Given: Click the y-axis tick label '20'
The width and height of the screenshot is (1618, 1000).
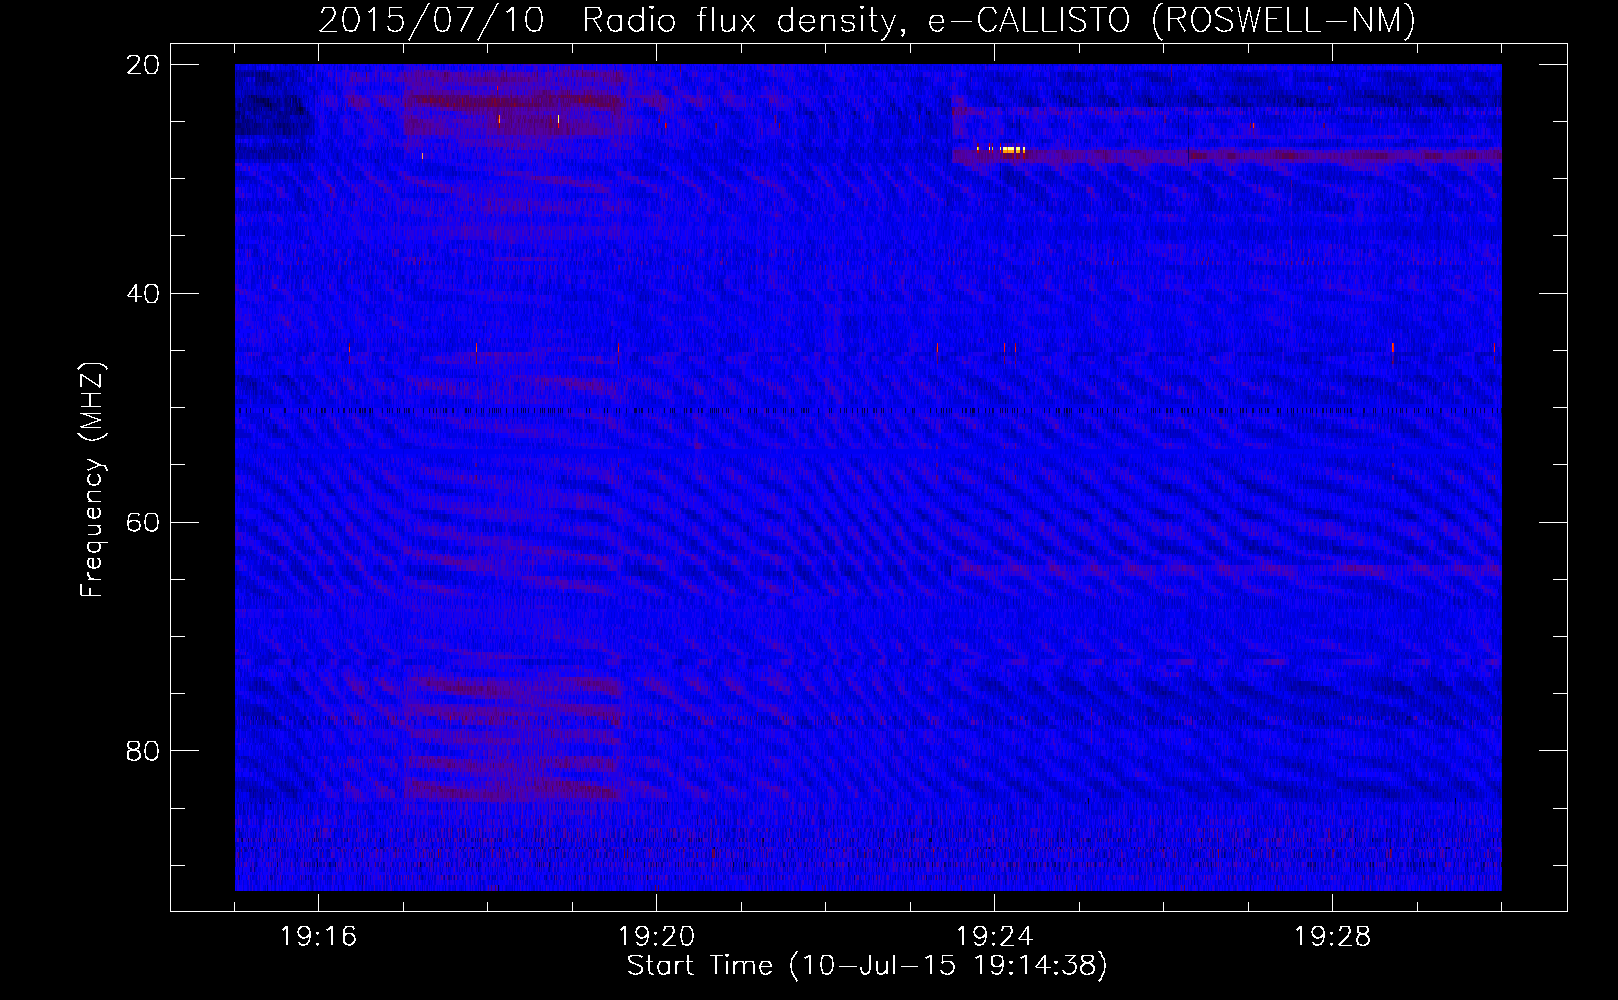Looking at the screenshot, I should point(144,64).
